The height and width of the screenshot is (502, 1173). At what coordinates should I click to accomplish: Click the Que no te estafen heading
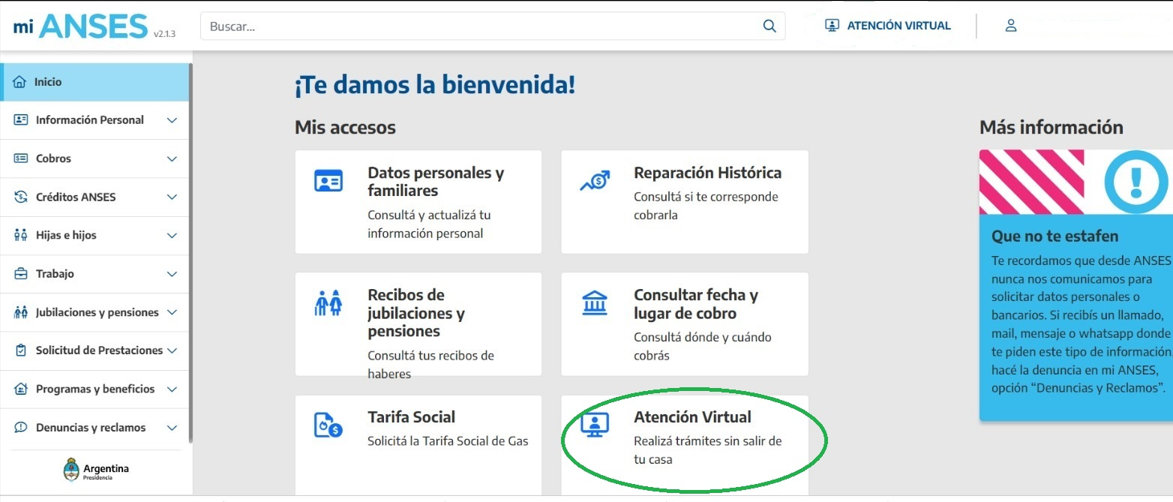click(1054, 236)
